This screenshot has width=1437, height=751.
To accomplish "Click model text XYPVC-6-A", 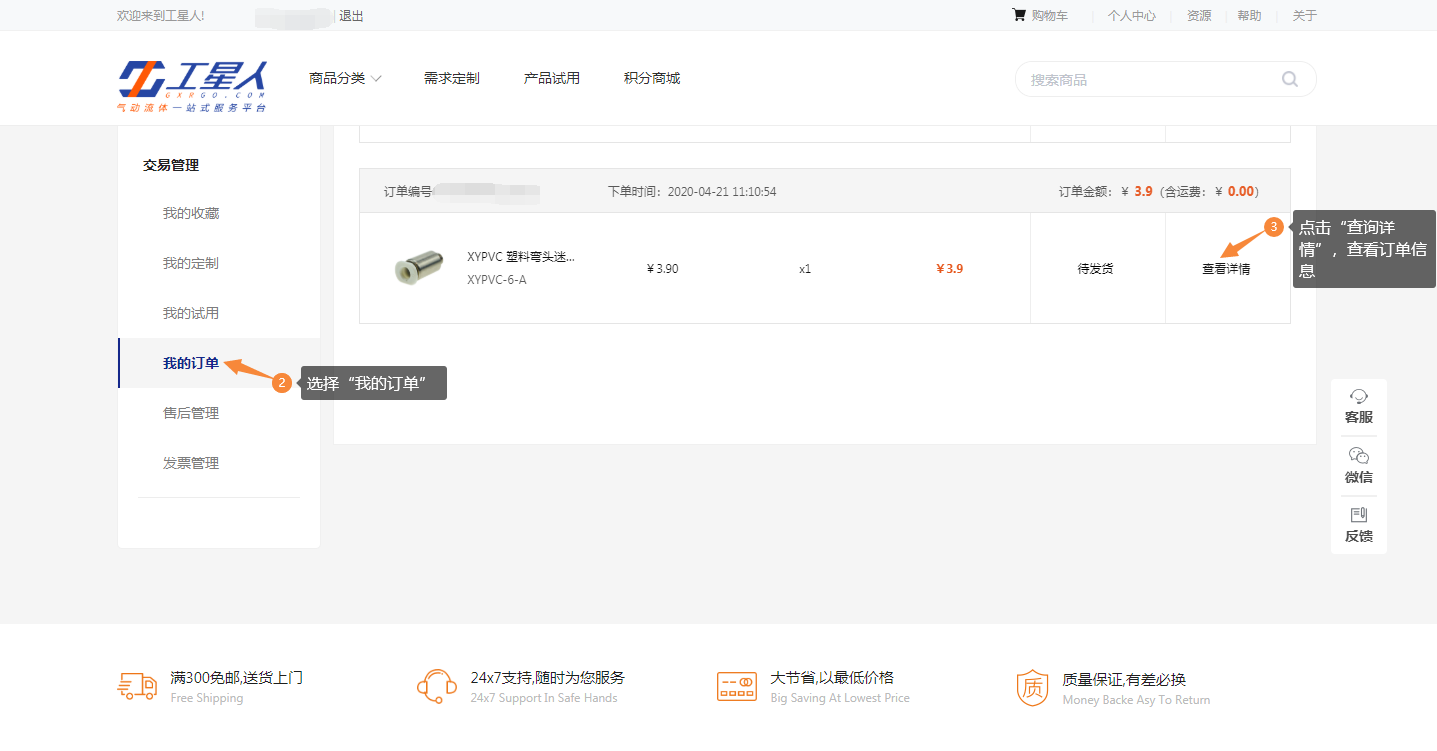I will coord(497,280).
